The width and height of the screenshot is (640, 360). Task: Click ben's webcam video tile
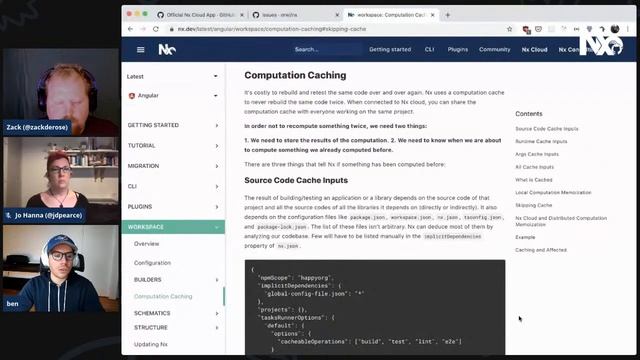61,268
